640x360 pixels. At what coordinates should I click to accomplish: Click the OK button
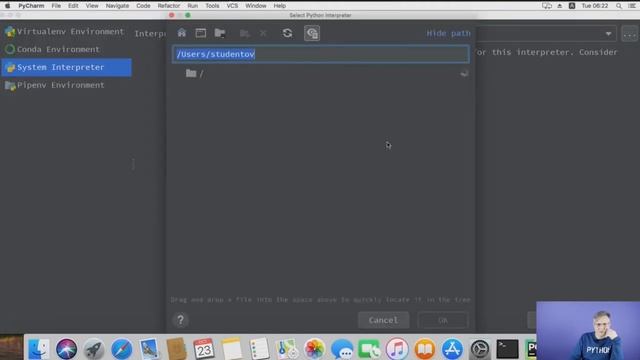coord(443,320)
